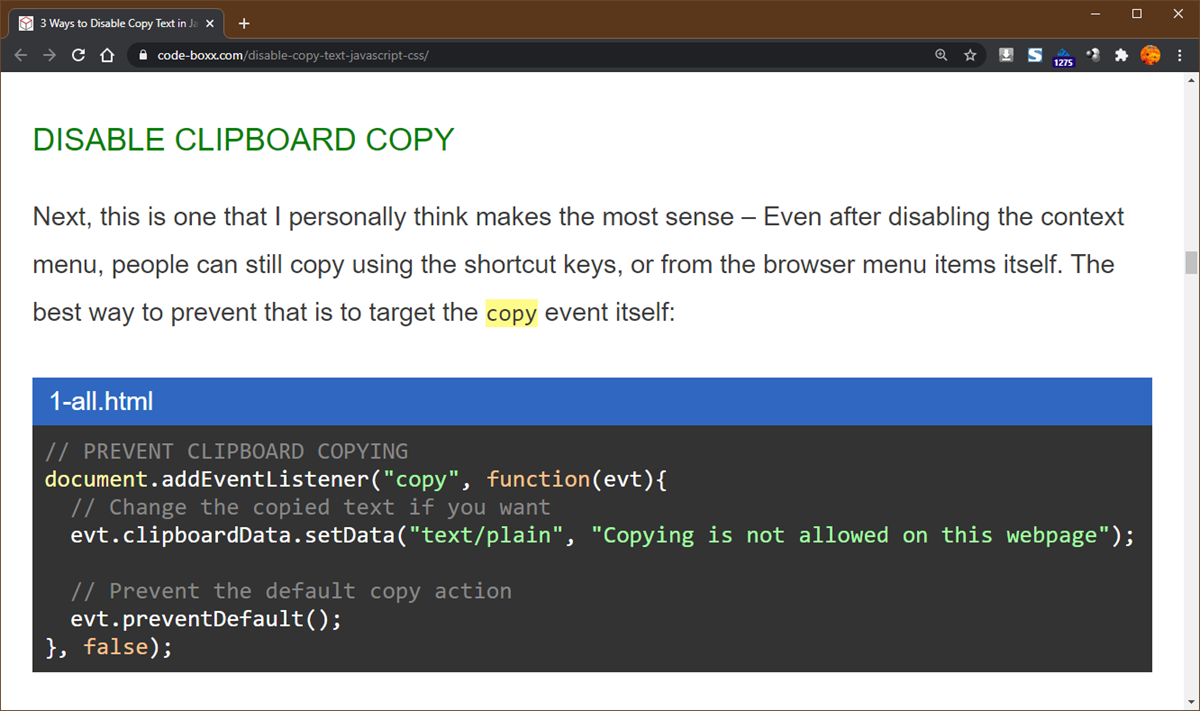Open the grey spheres extension
The width and height of the screenshot is (1200, 711).
point(1093,55)
